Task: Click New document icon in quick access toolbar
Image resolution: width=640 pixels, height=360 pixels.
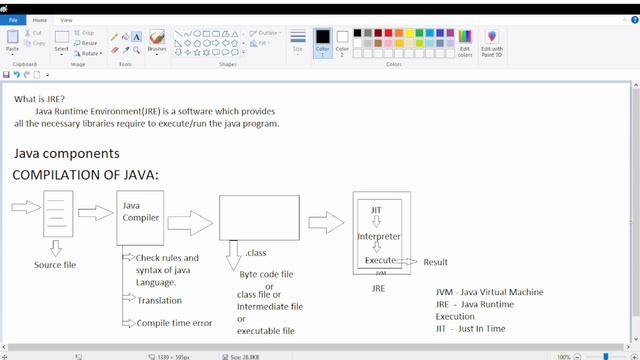Action: (x=37, y=75)
